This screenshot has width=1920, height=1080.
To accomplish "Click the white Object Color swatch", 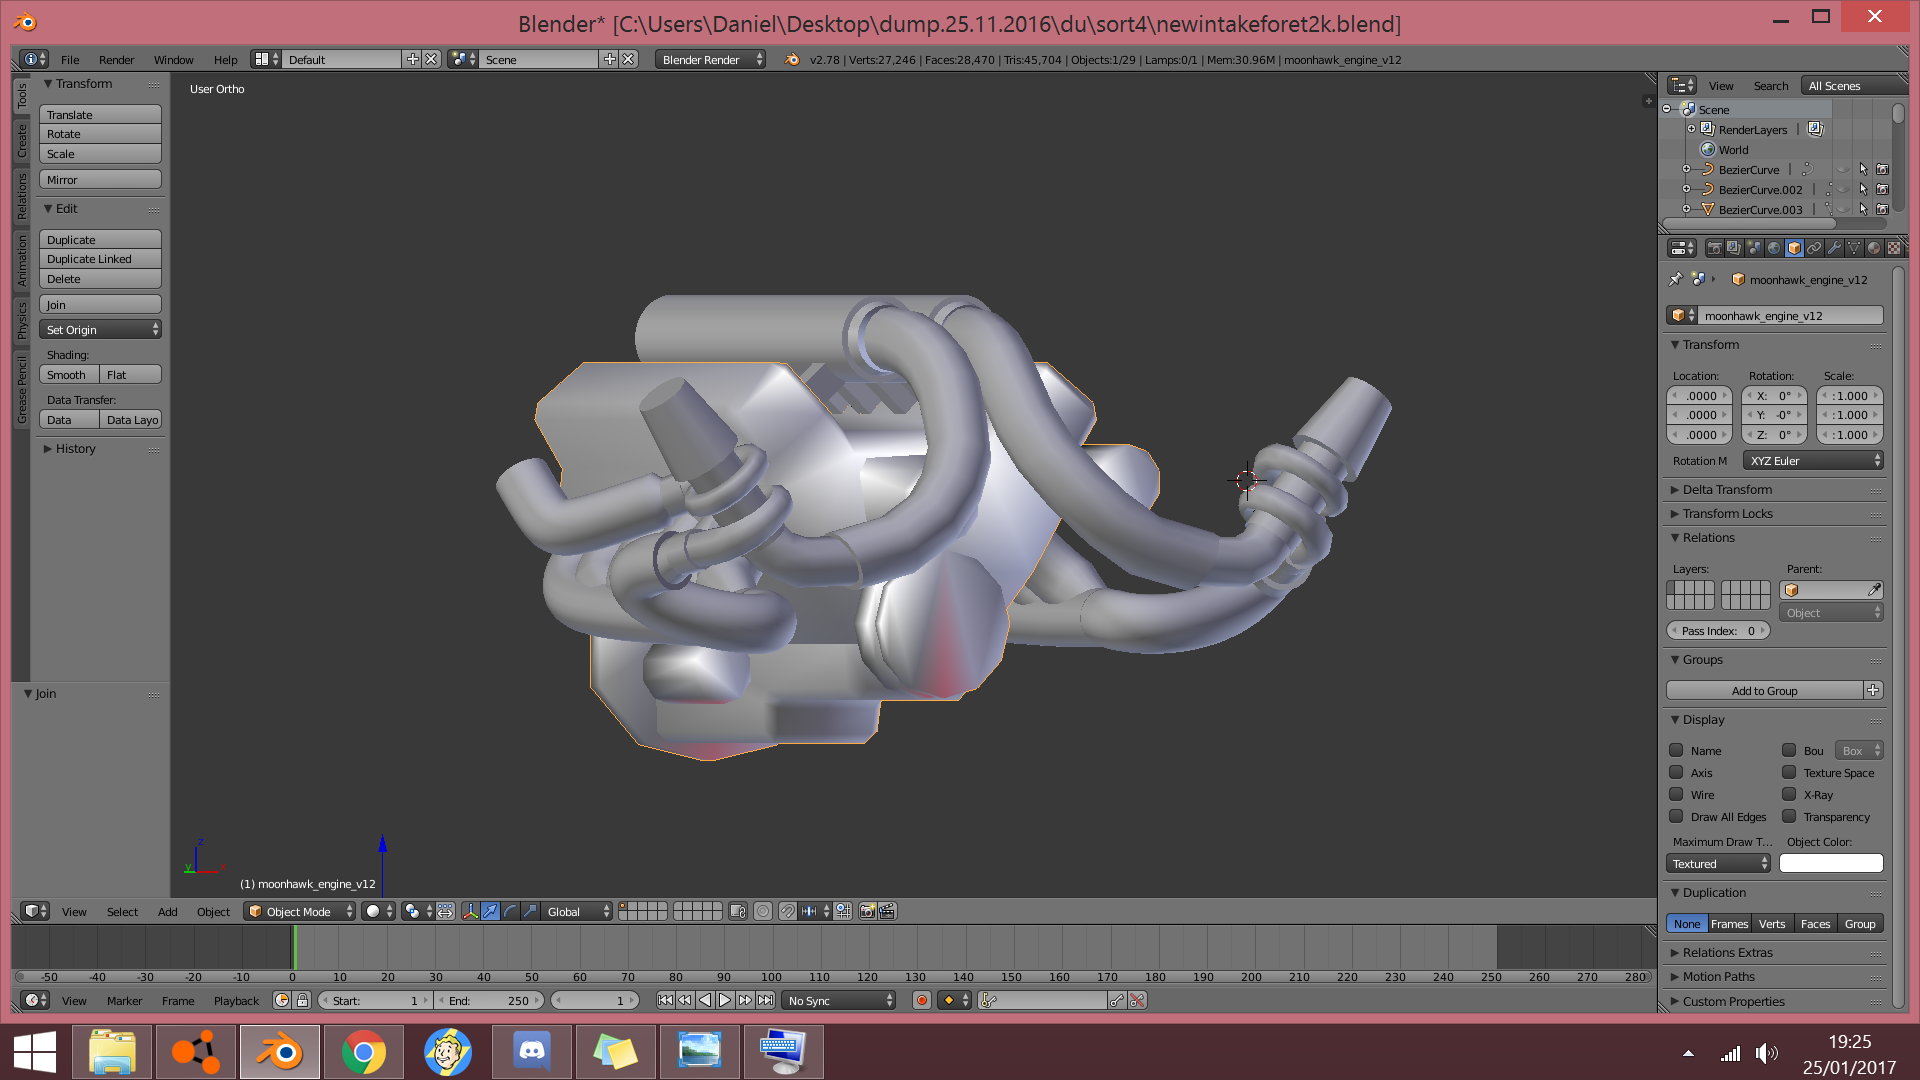I will click(x=1831, y=863).
